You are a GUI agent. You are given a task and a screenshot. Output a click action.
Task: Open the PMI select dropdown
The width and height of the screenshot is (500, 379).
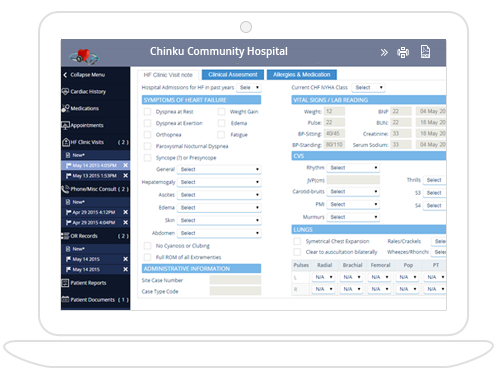[353, 204]
